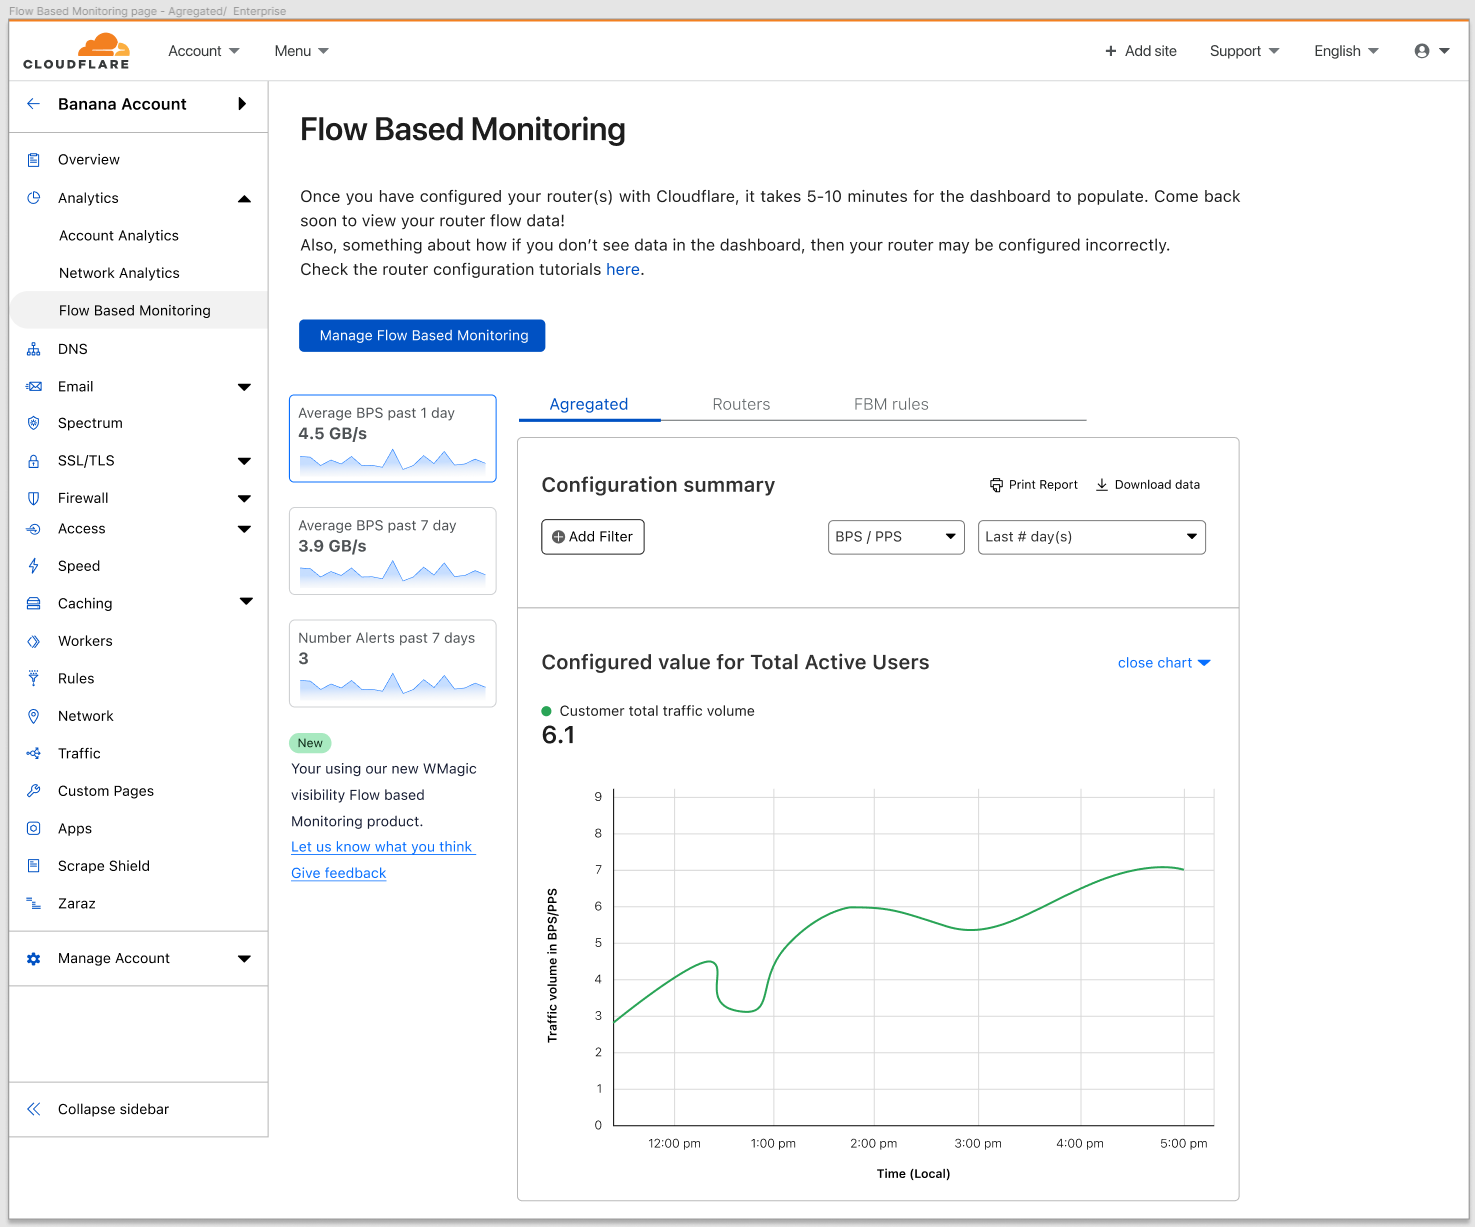Open the Support dropdown
Viewport: 1475px width, 1227px height.
1244,51
